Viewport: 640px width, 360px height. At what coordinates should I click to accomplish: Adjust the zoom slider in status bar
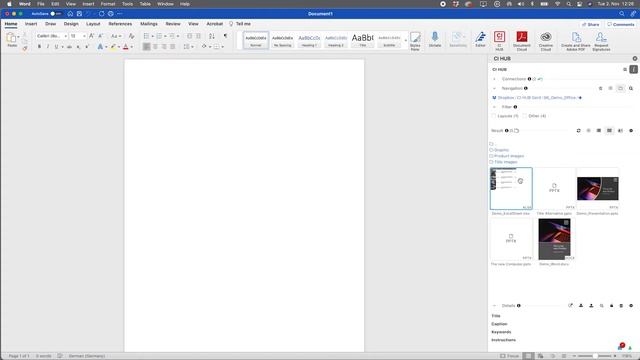pyautogui.click(x=595, y=356)
